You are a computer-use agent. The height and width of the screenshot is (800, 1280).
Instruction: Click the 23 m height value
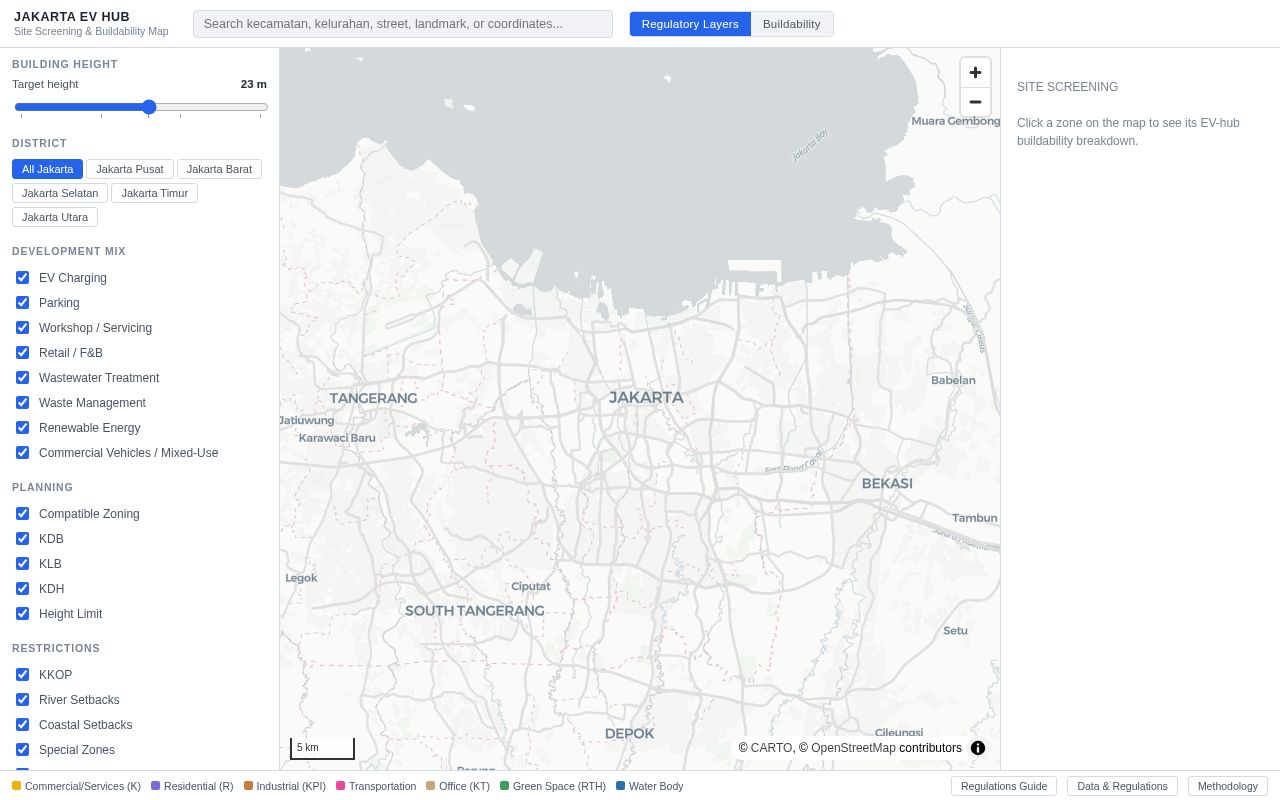(254, 84)
